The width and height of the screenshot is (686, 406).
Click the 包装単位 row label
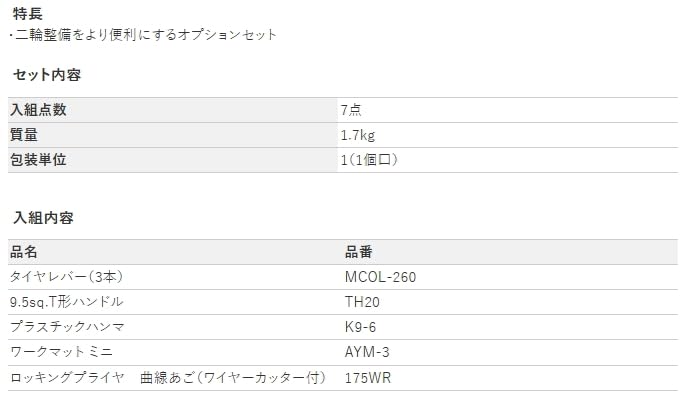pos(39,160)
